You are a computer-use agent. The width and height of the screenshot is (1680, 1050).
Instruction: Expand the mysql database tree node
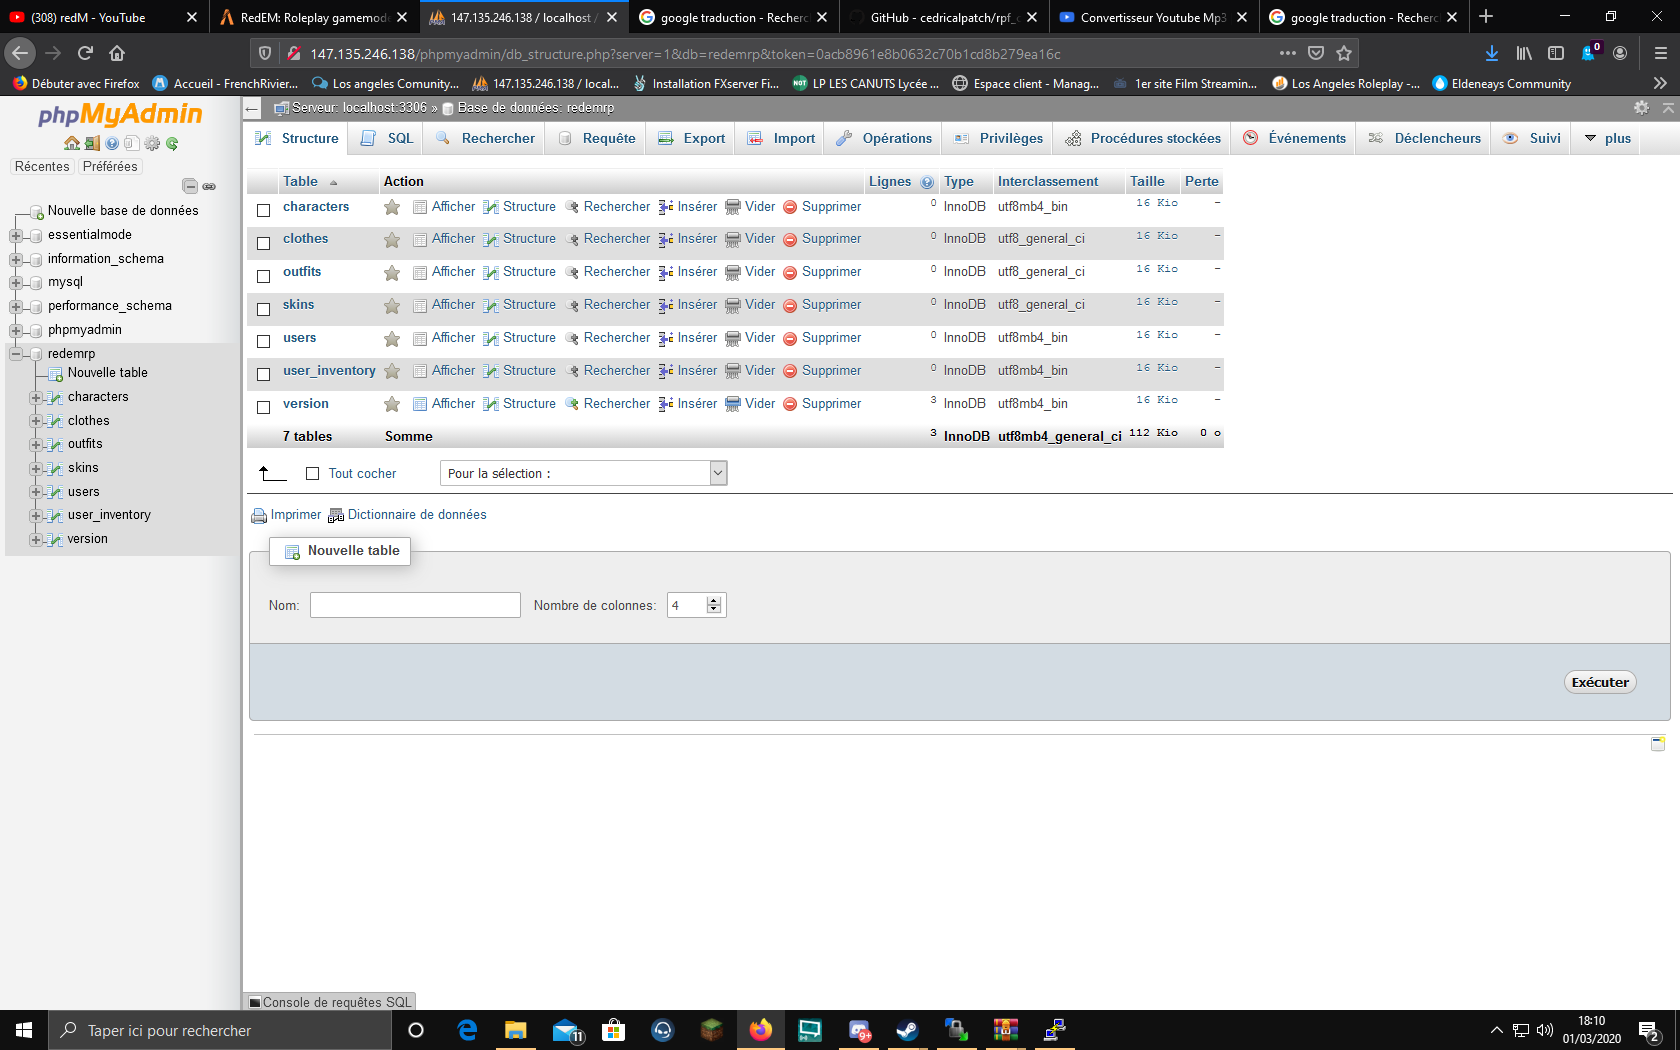pos(16,282)
